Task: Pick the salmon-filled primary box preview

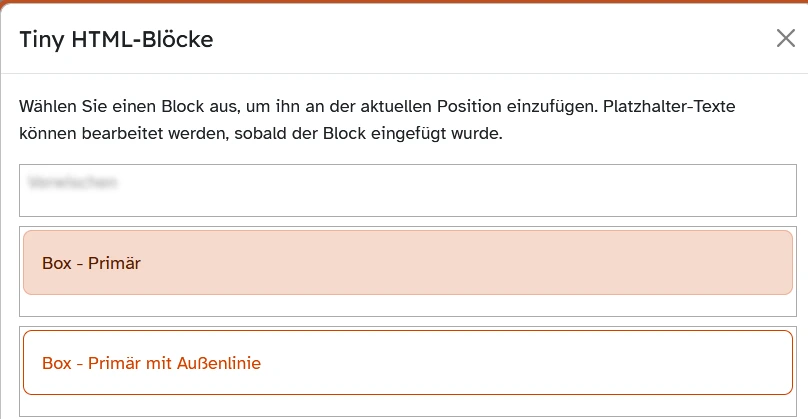Action: tap(500, 263)
